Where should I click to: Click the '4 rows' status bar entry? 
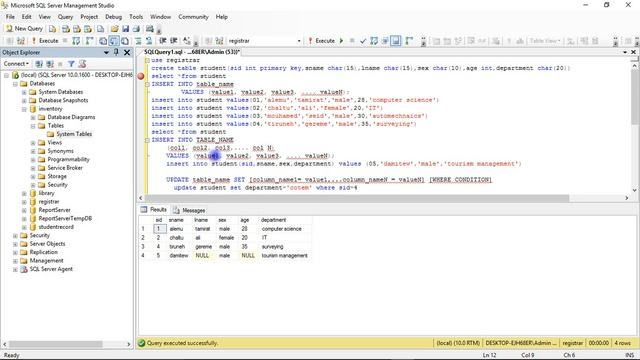click(622, 343)
